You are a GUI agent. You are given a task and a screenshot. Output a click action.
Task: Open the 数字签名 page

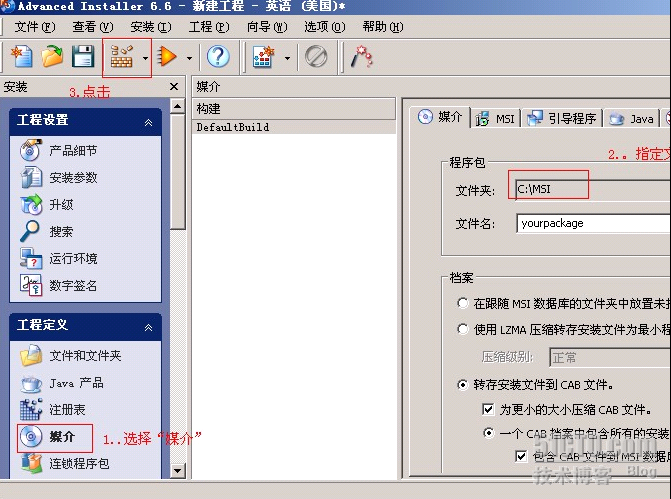[59, 285]
